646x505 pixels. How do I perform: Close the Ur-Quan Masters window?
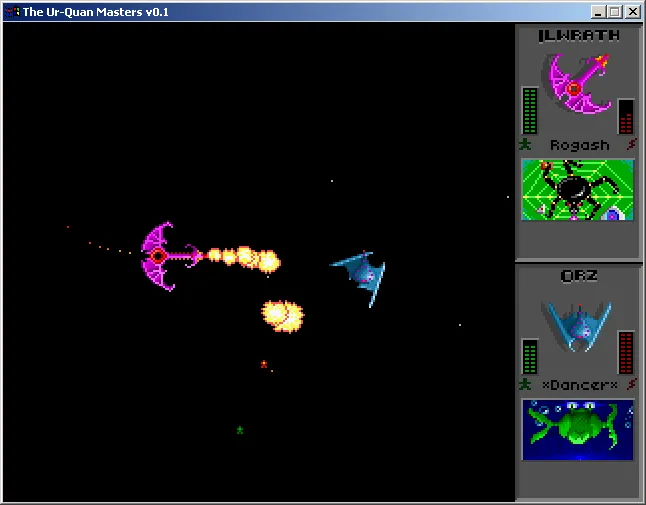632,12
